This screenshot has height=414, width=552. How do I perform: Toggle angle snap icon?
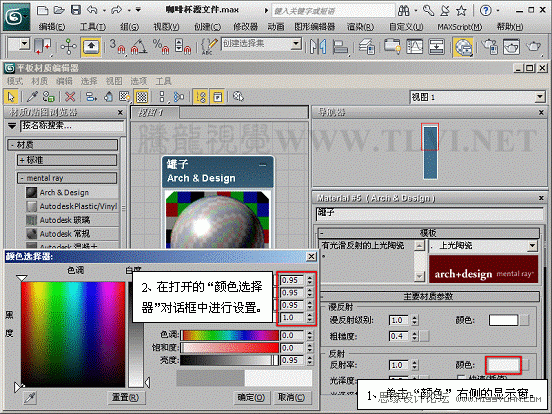[139, 46]
